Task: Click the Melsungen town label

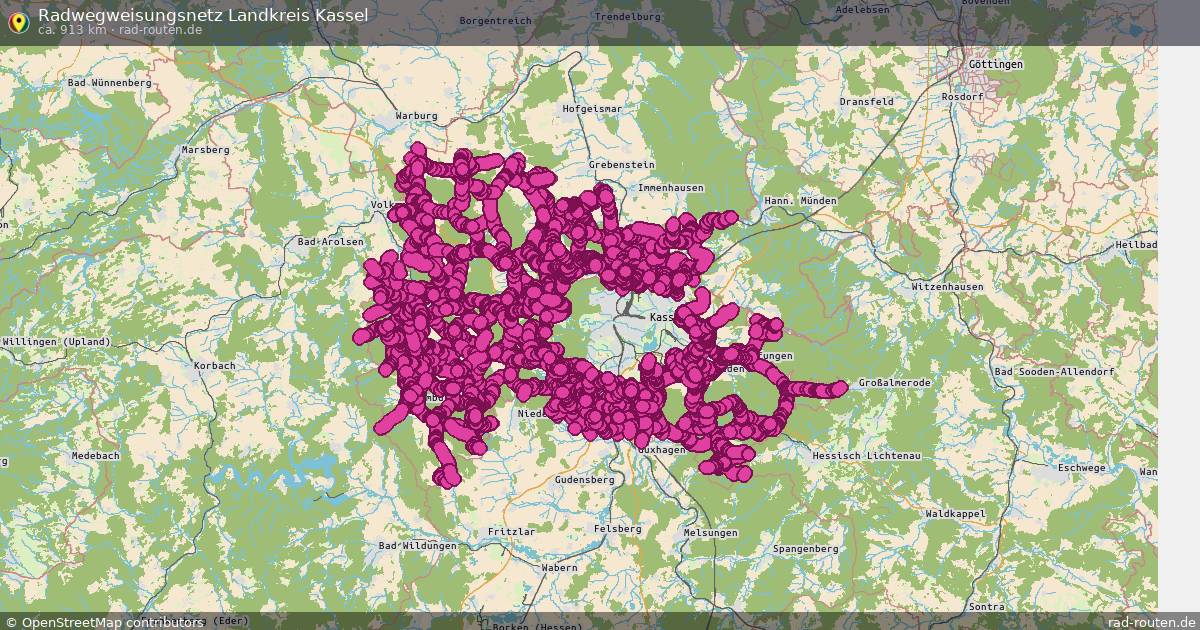Action: [712, 533]
